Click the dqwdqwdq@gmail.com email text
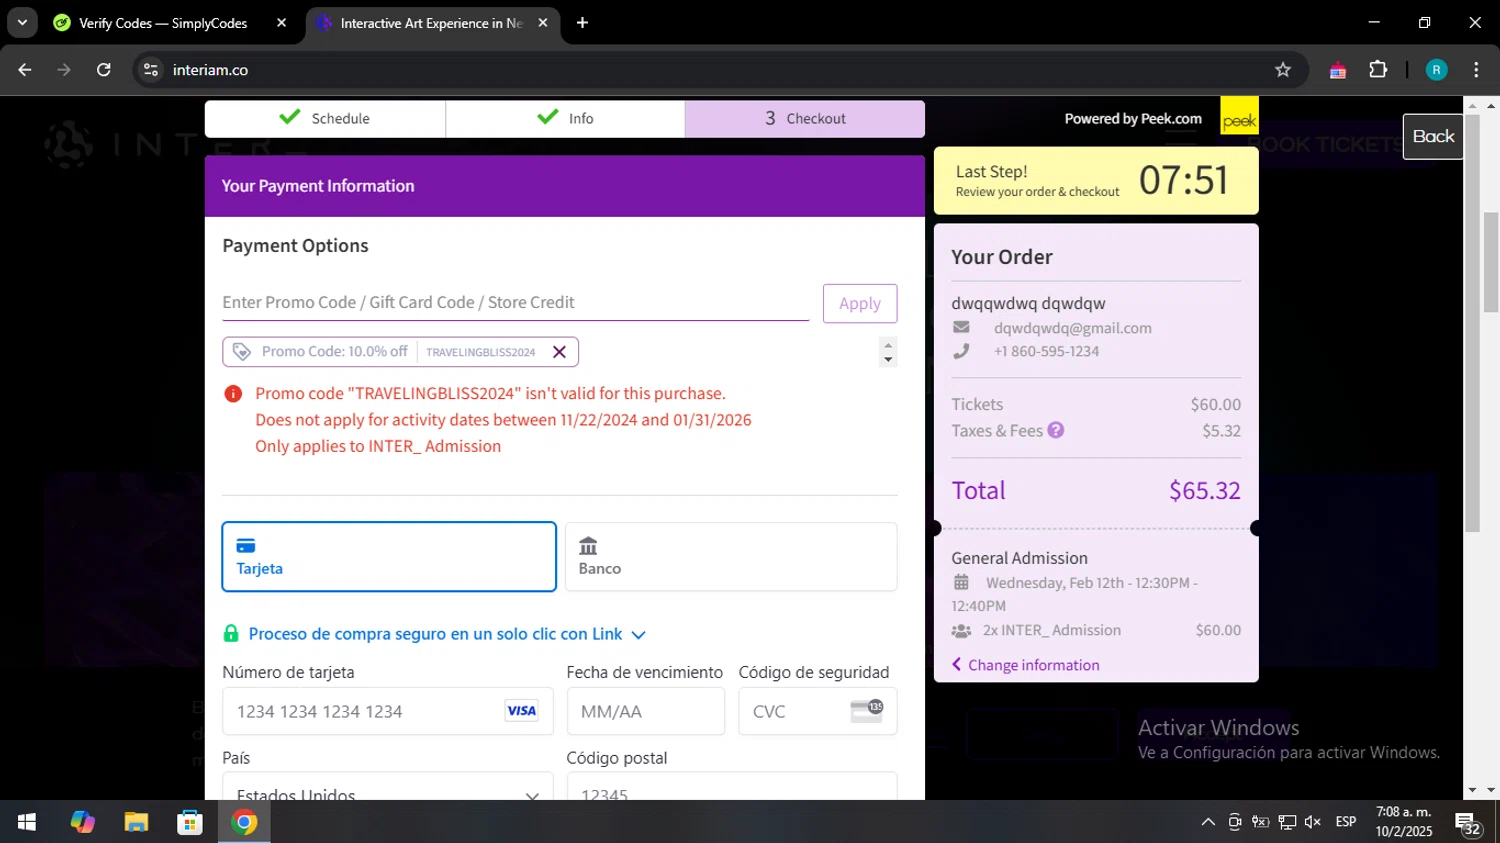Image resolution: width=1500 pixels, height=843 pixels. pyautogui.click(x=1073, y=328)
